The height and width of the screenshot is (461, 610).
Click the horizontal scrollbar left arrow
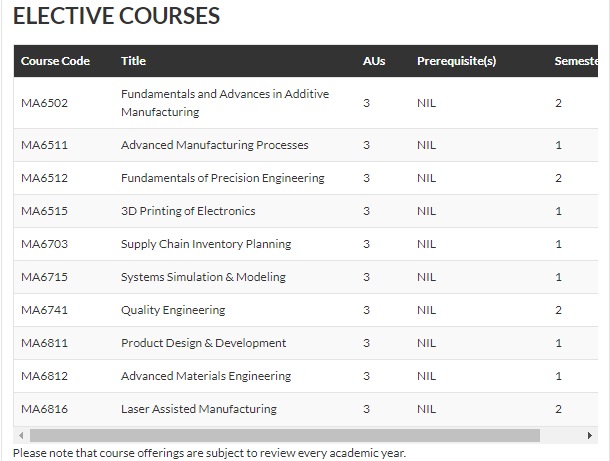point(20,436)
